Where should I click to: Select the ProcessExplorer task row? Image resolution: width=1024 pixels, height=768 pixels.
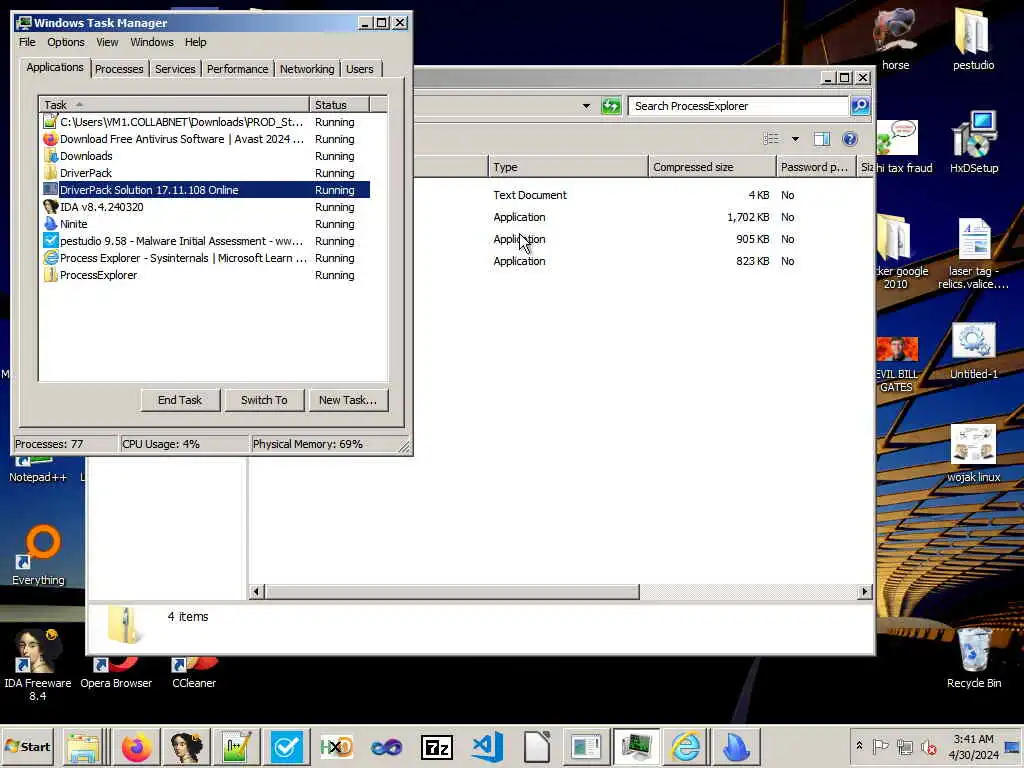pyautogui.click(x=206, y=275)
